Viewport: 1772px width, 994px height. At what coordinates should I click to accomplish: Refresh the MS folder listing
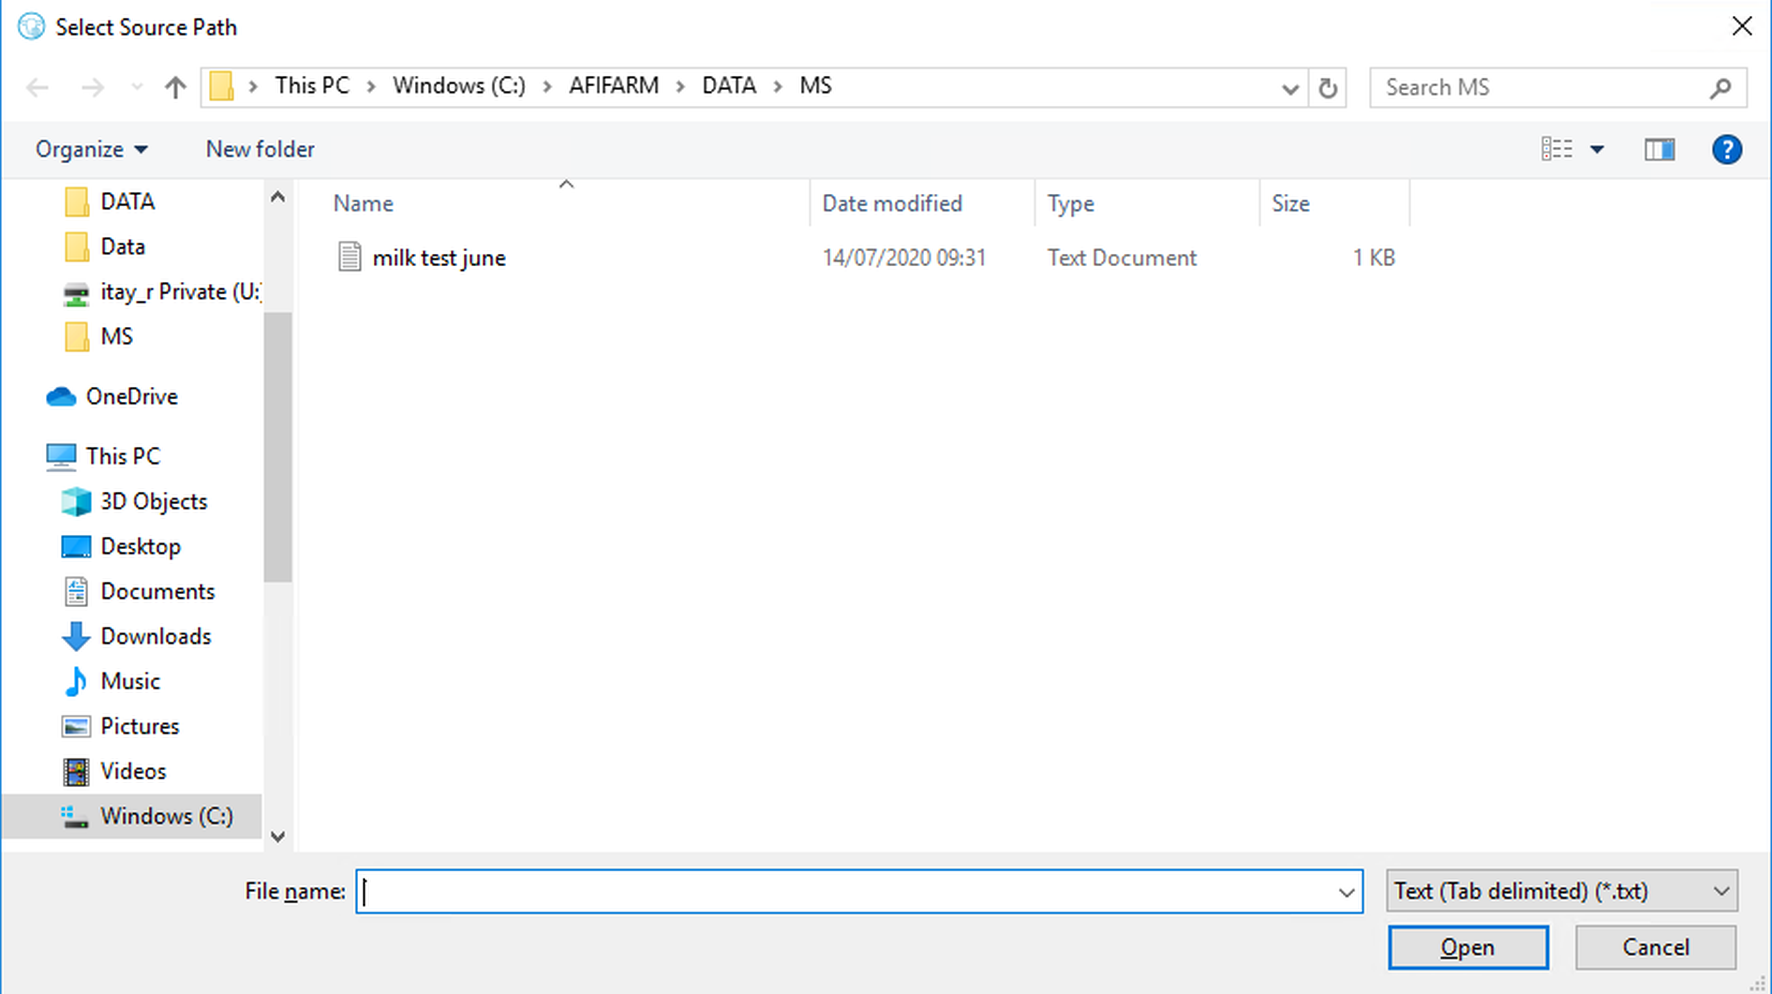[1327, 88]
